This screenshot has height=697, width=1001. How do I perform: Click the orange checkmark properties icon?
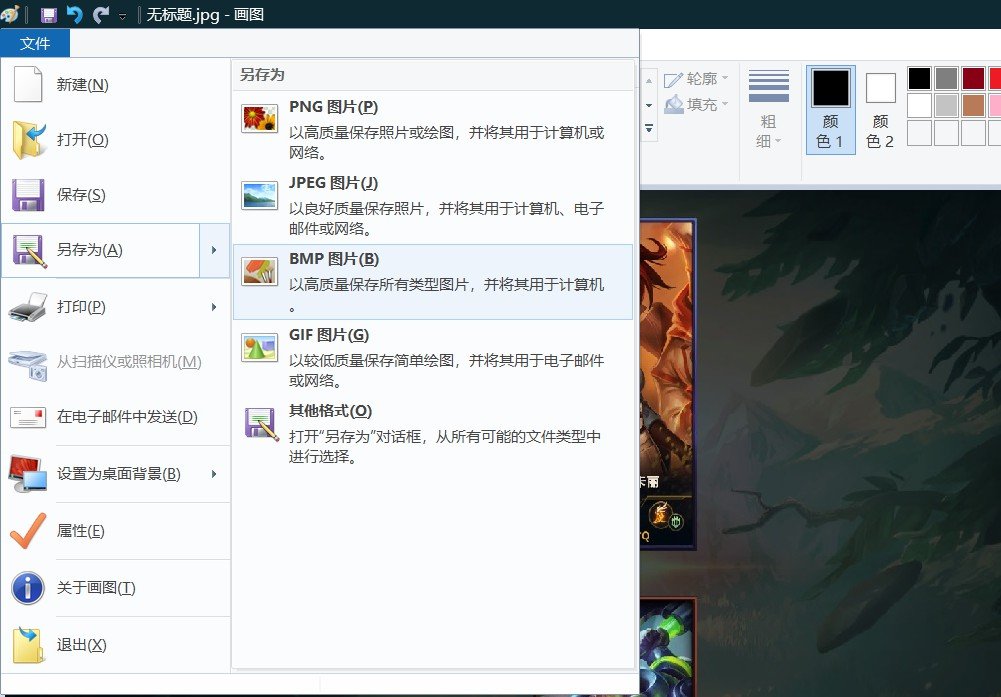[x=28, y=530]
